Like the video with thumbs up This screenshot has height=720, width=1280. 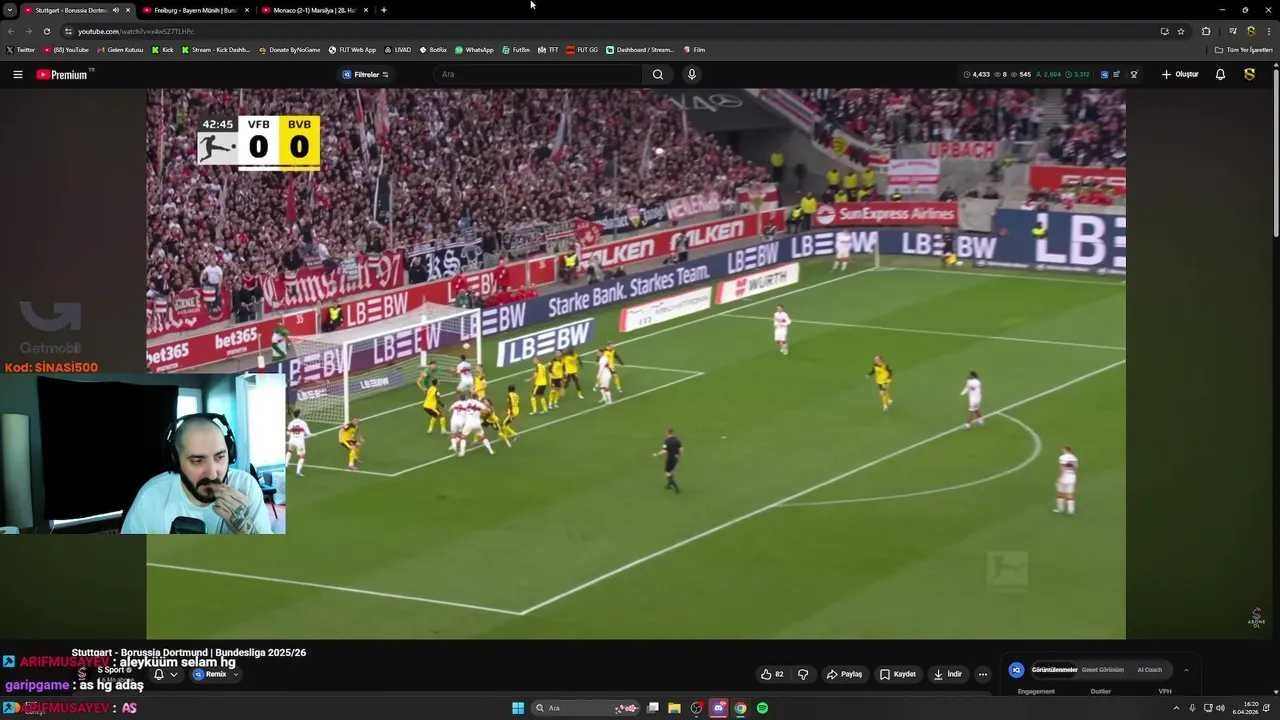coord(772,674)
